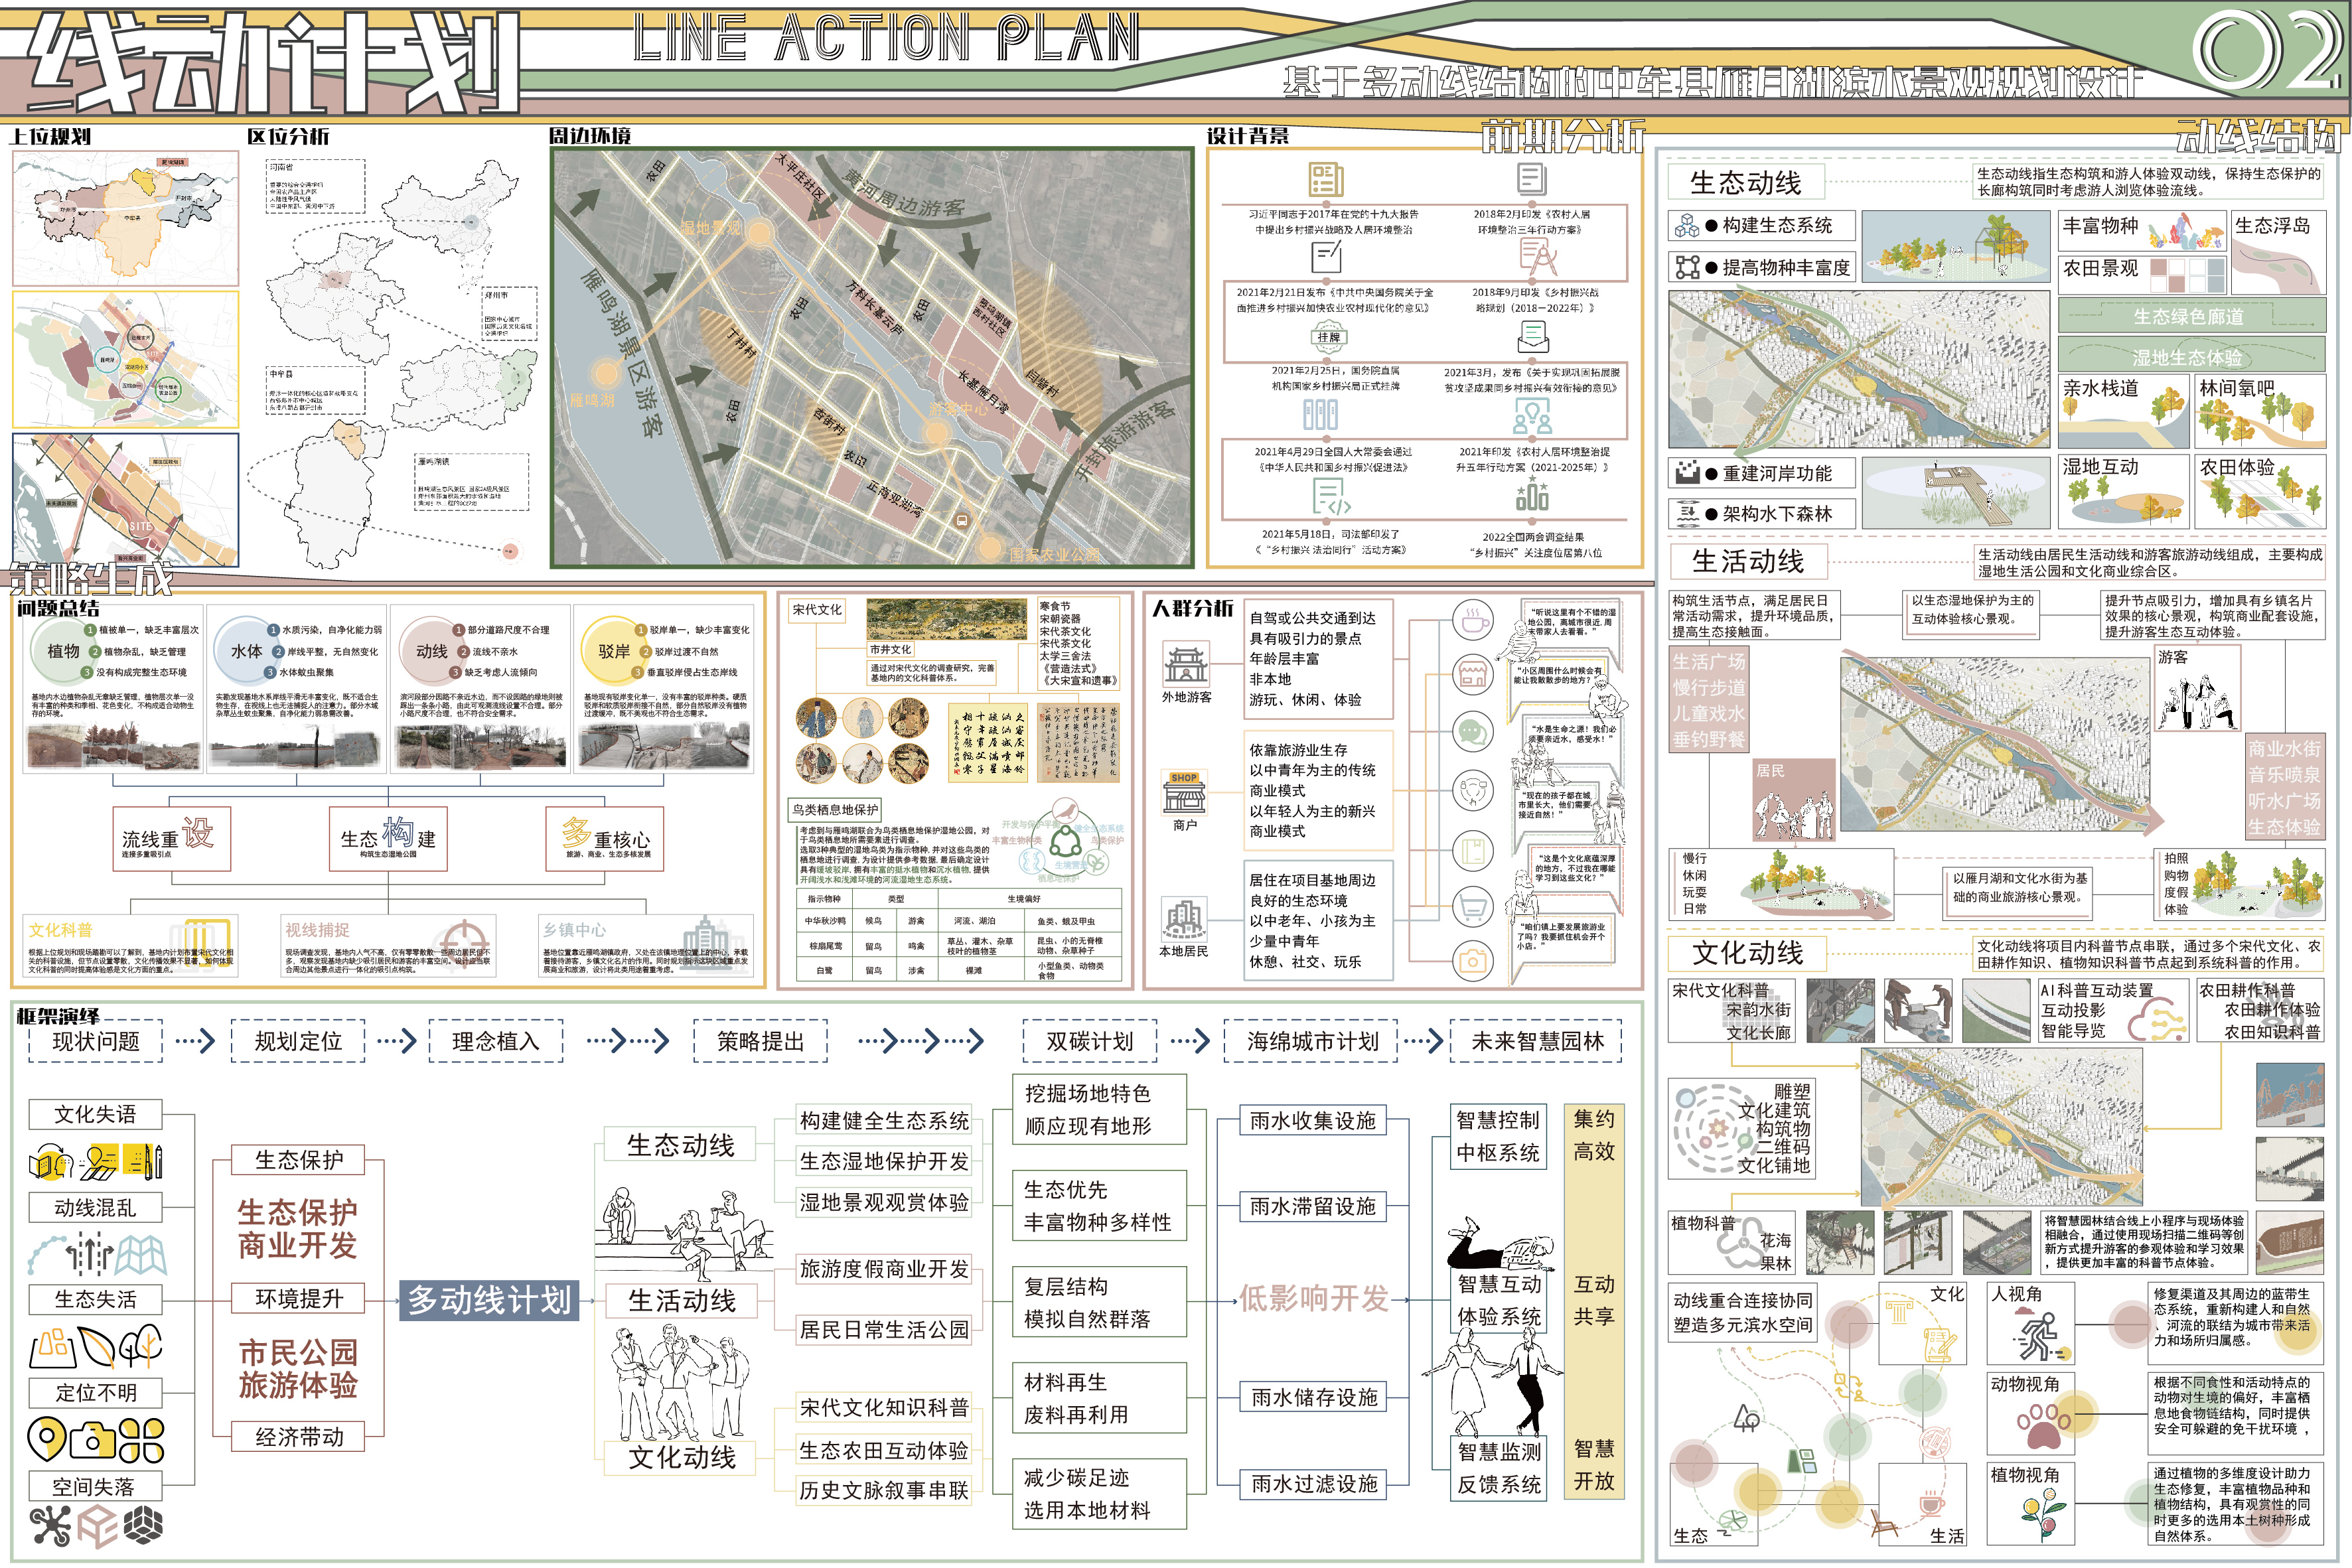Click the cubes icon beside 构建生态系统

pos(1687,226)
